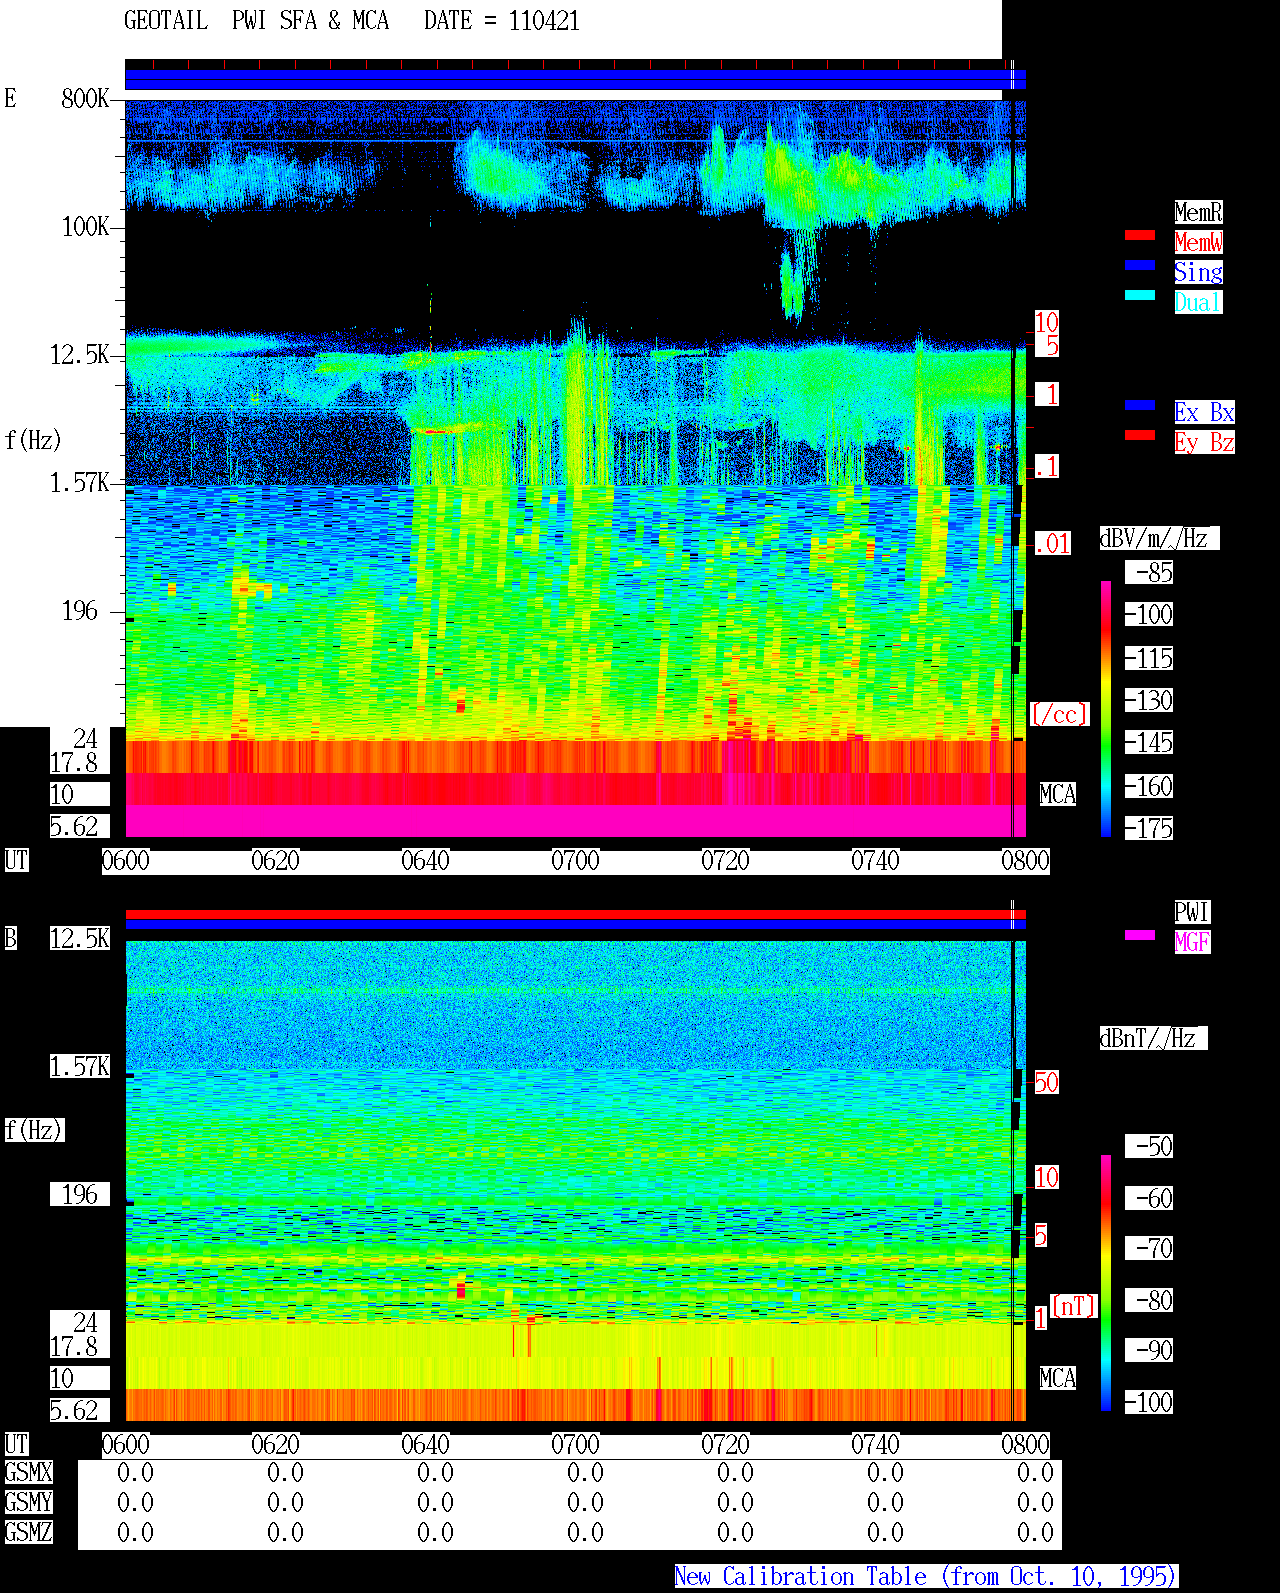This screenshot has width=1280, height=1593.
Task: Click the dBV/m/√Hz unit label
Action: pyautogui.click(x=1159, y=538)
